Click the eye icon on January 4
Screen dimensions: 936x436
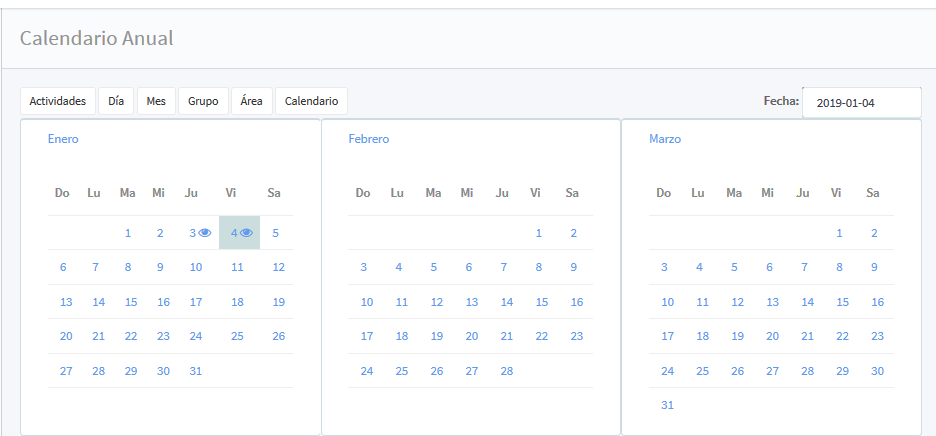[x=246, y=233]
